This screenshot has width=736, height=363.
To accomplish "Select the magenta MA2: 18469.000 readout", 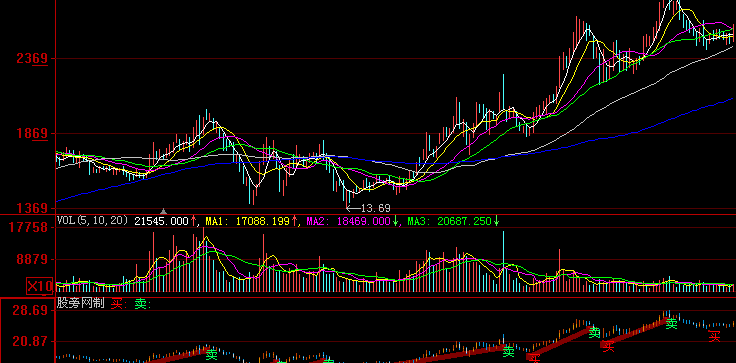I will click(348, 221).
